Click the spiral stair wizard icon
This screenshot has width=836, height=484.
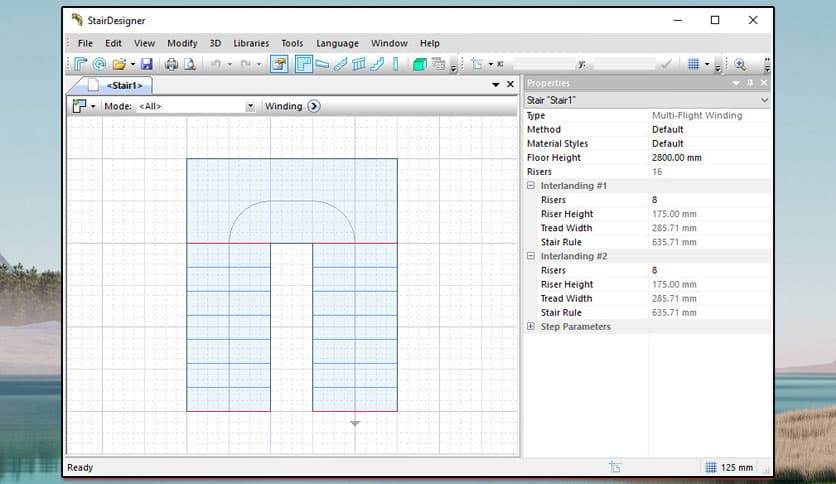point(99,64)
